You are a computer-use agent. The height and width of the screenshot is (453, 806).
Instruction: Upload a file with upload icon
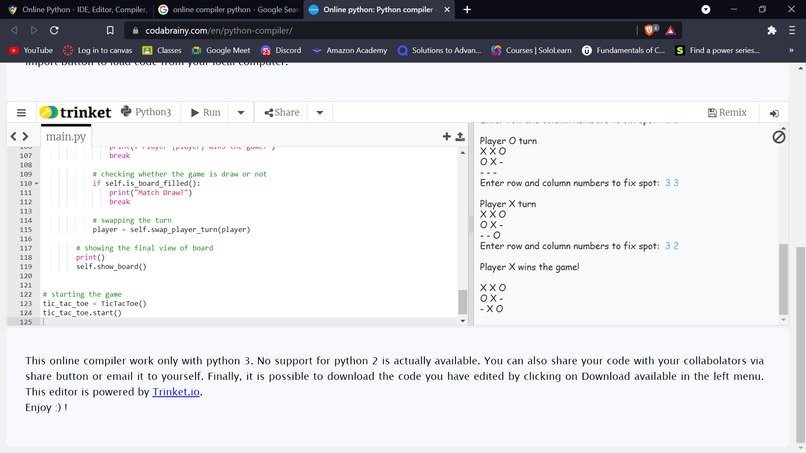pos(460,136)
